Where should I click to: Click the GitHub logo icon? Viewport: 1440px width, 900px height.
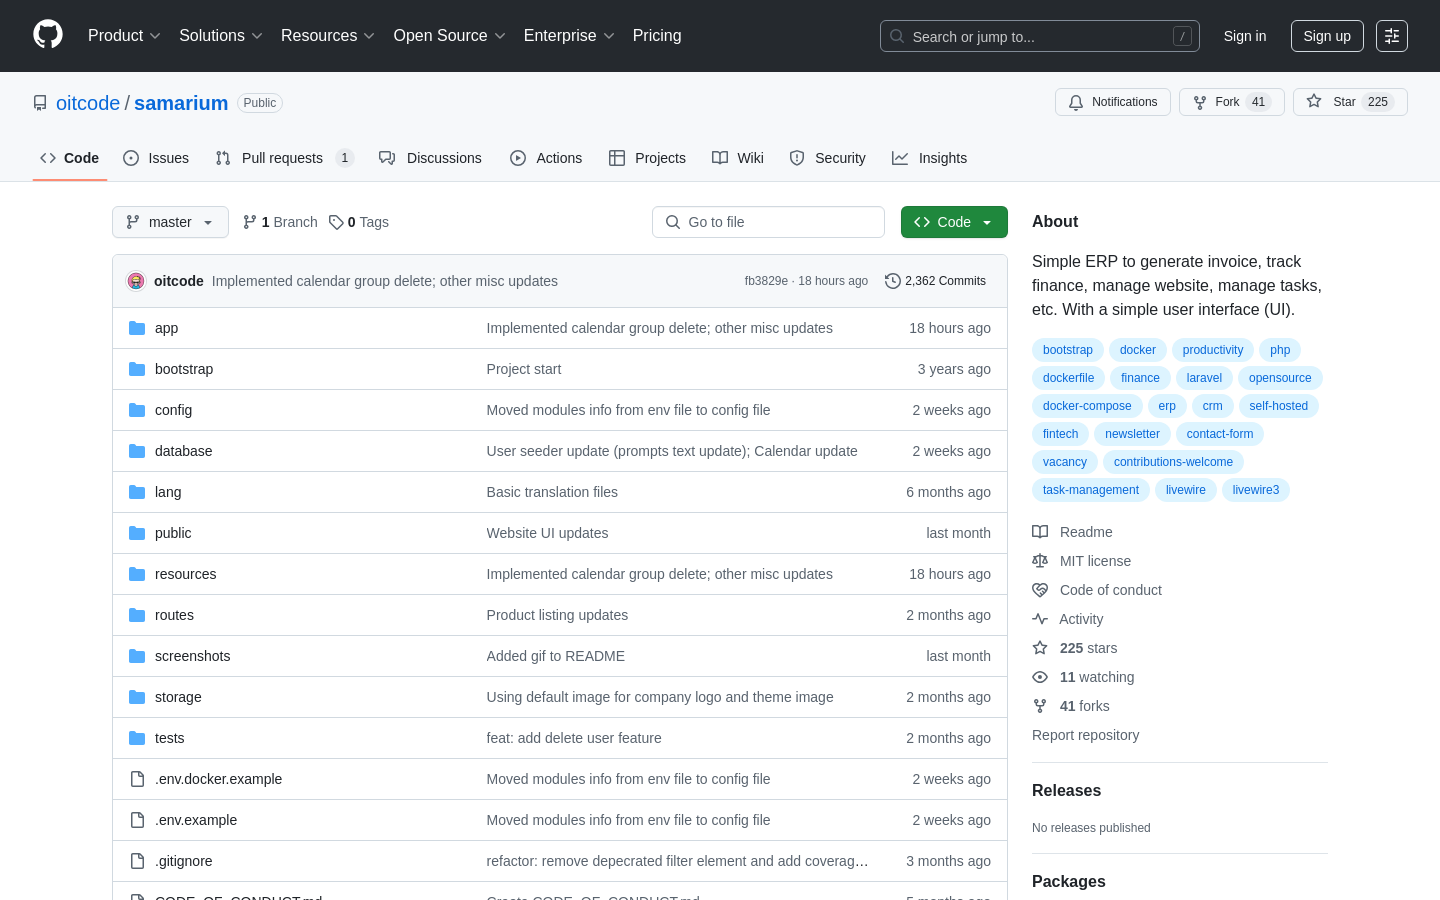[48, 35]
